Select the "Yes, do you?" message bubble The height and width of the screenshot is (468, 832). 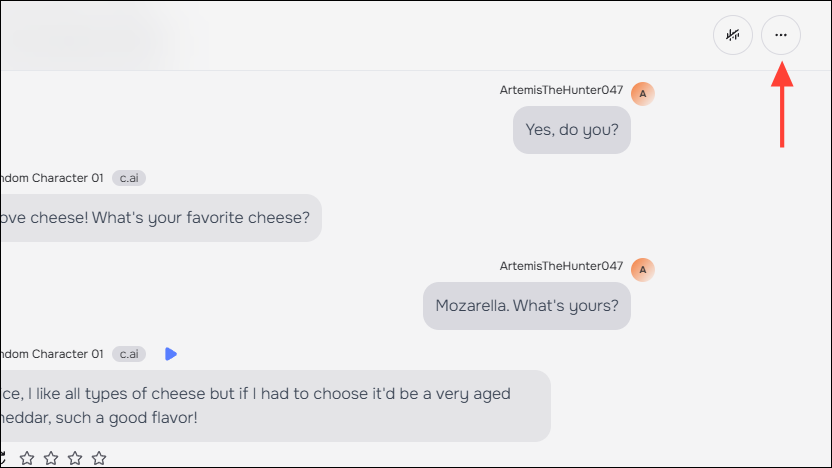click(571, 130)
